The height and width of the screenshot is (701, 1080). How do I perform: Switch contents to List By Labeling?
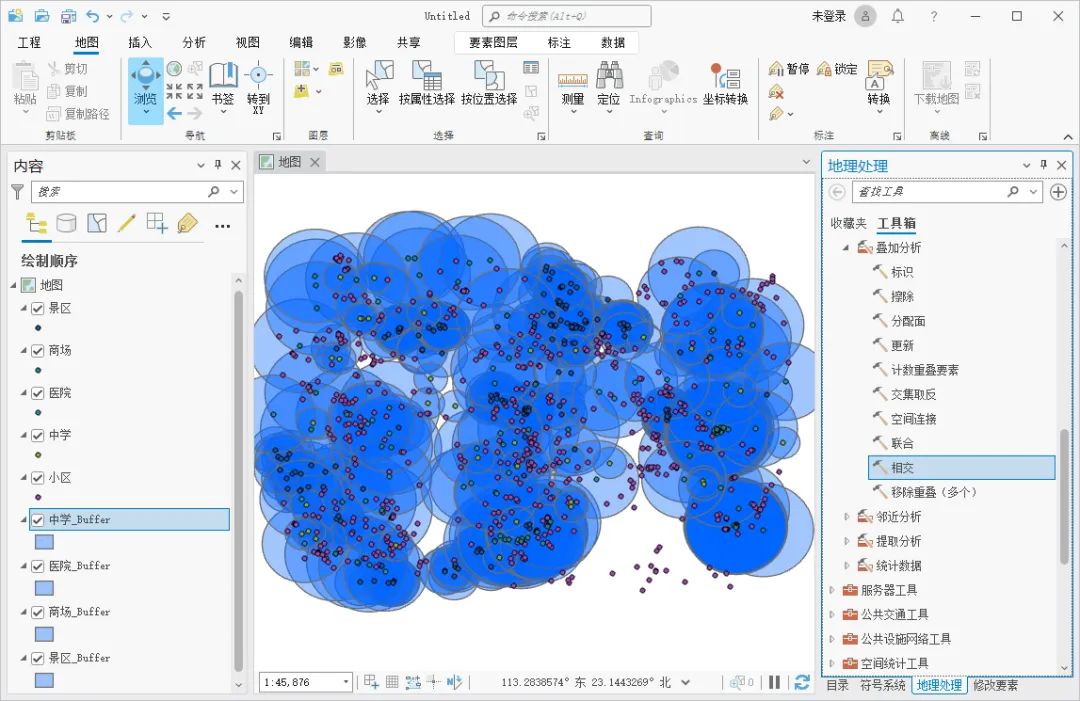tap(187, 223)
